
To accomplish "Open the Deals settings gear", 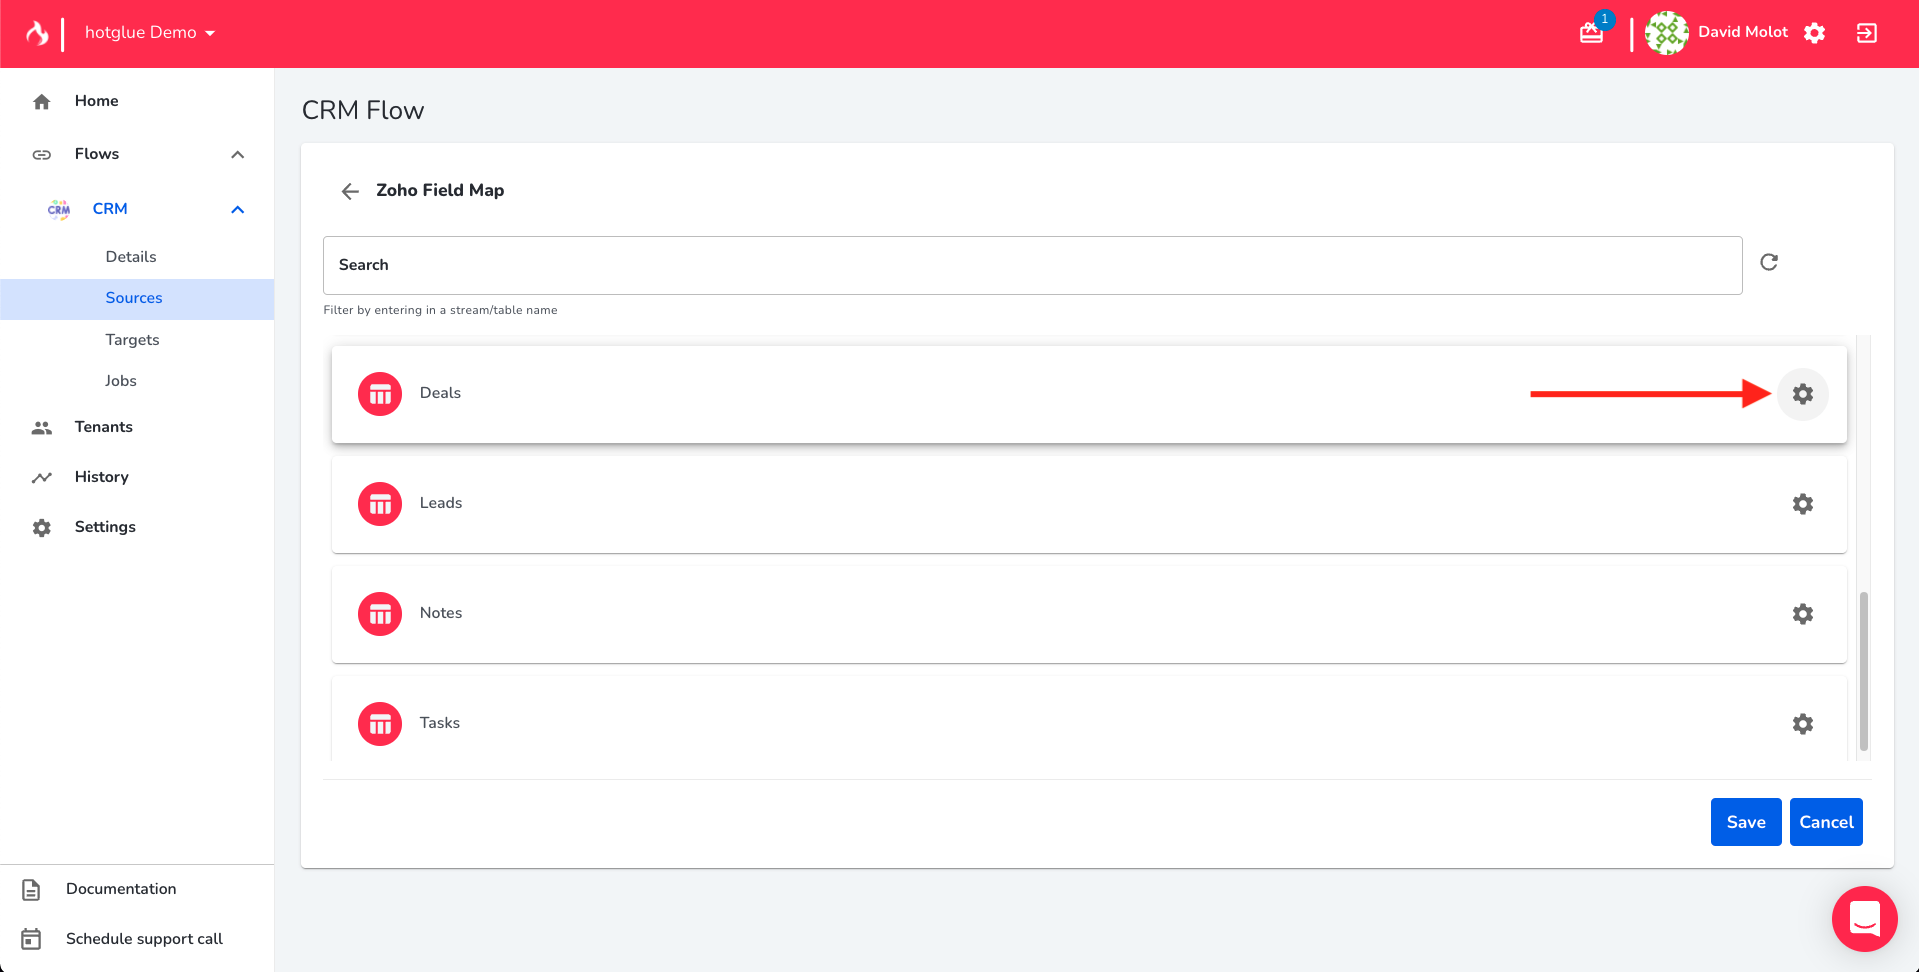I will pos(1803,394).
